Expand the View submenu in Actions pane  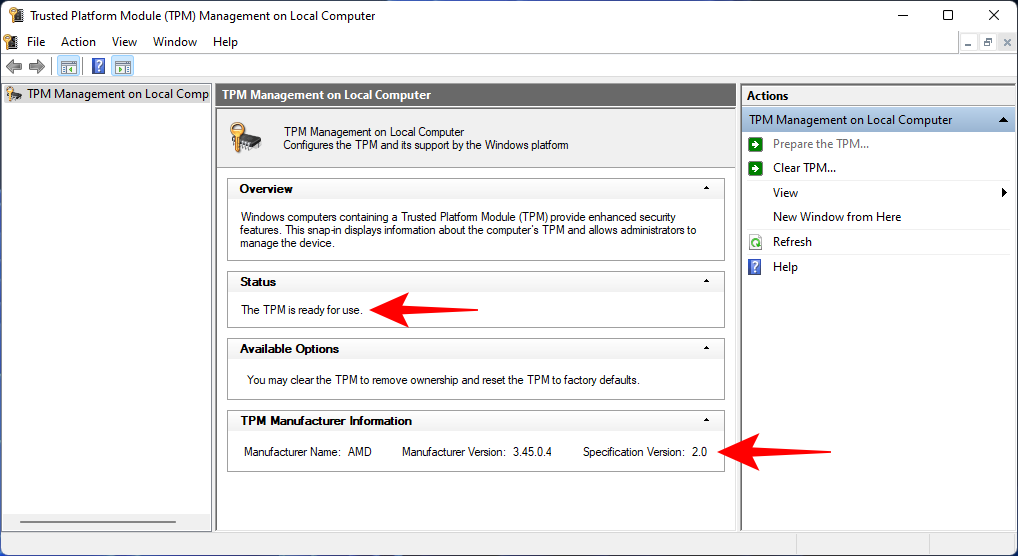tap(1003, 193)
